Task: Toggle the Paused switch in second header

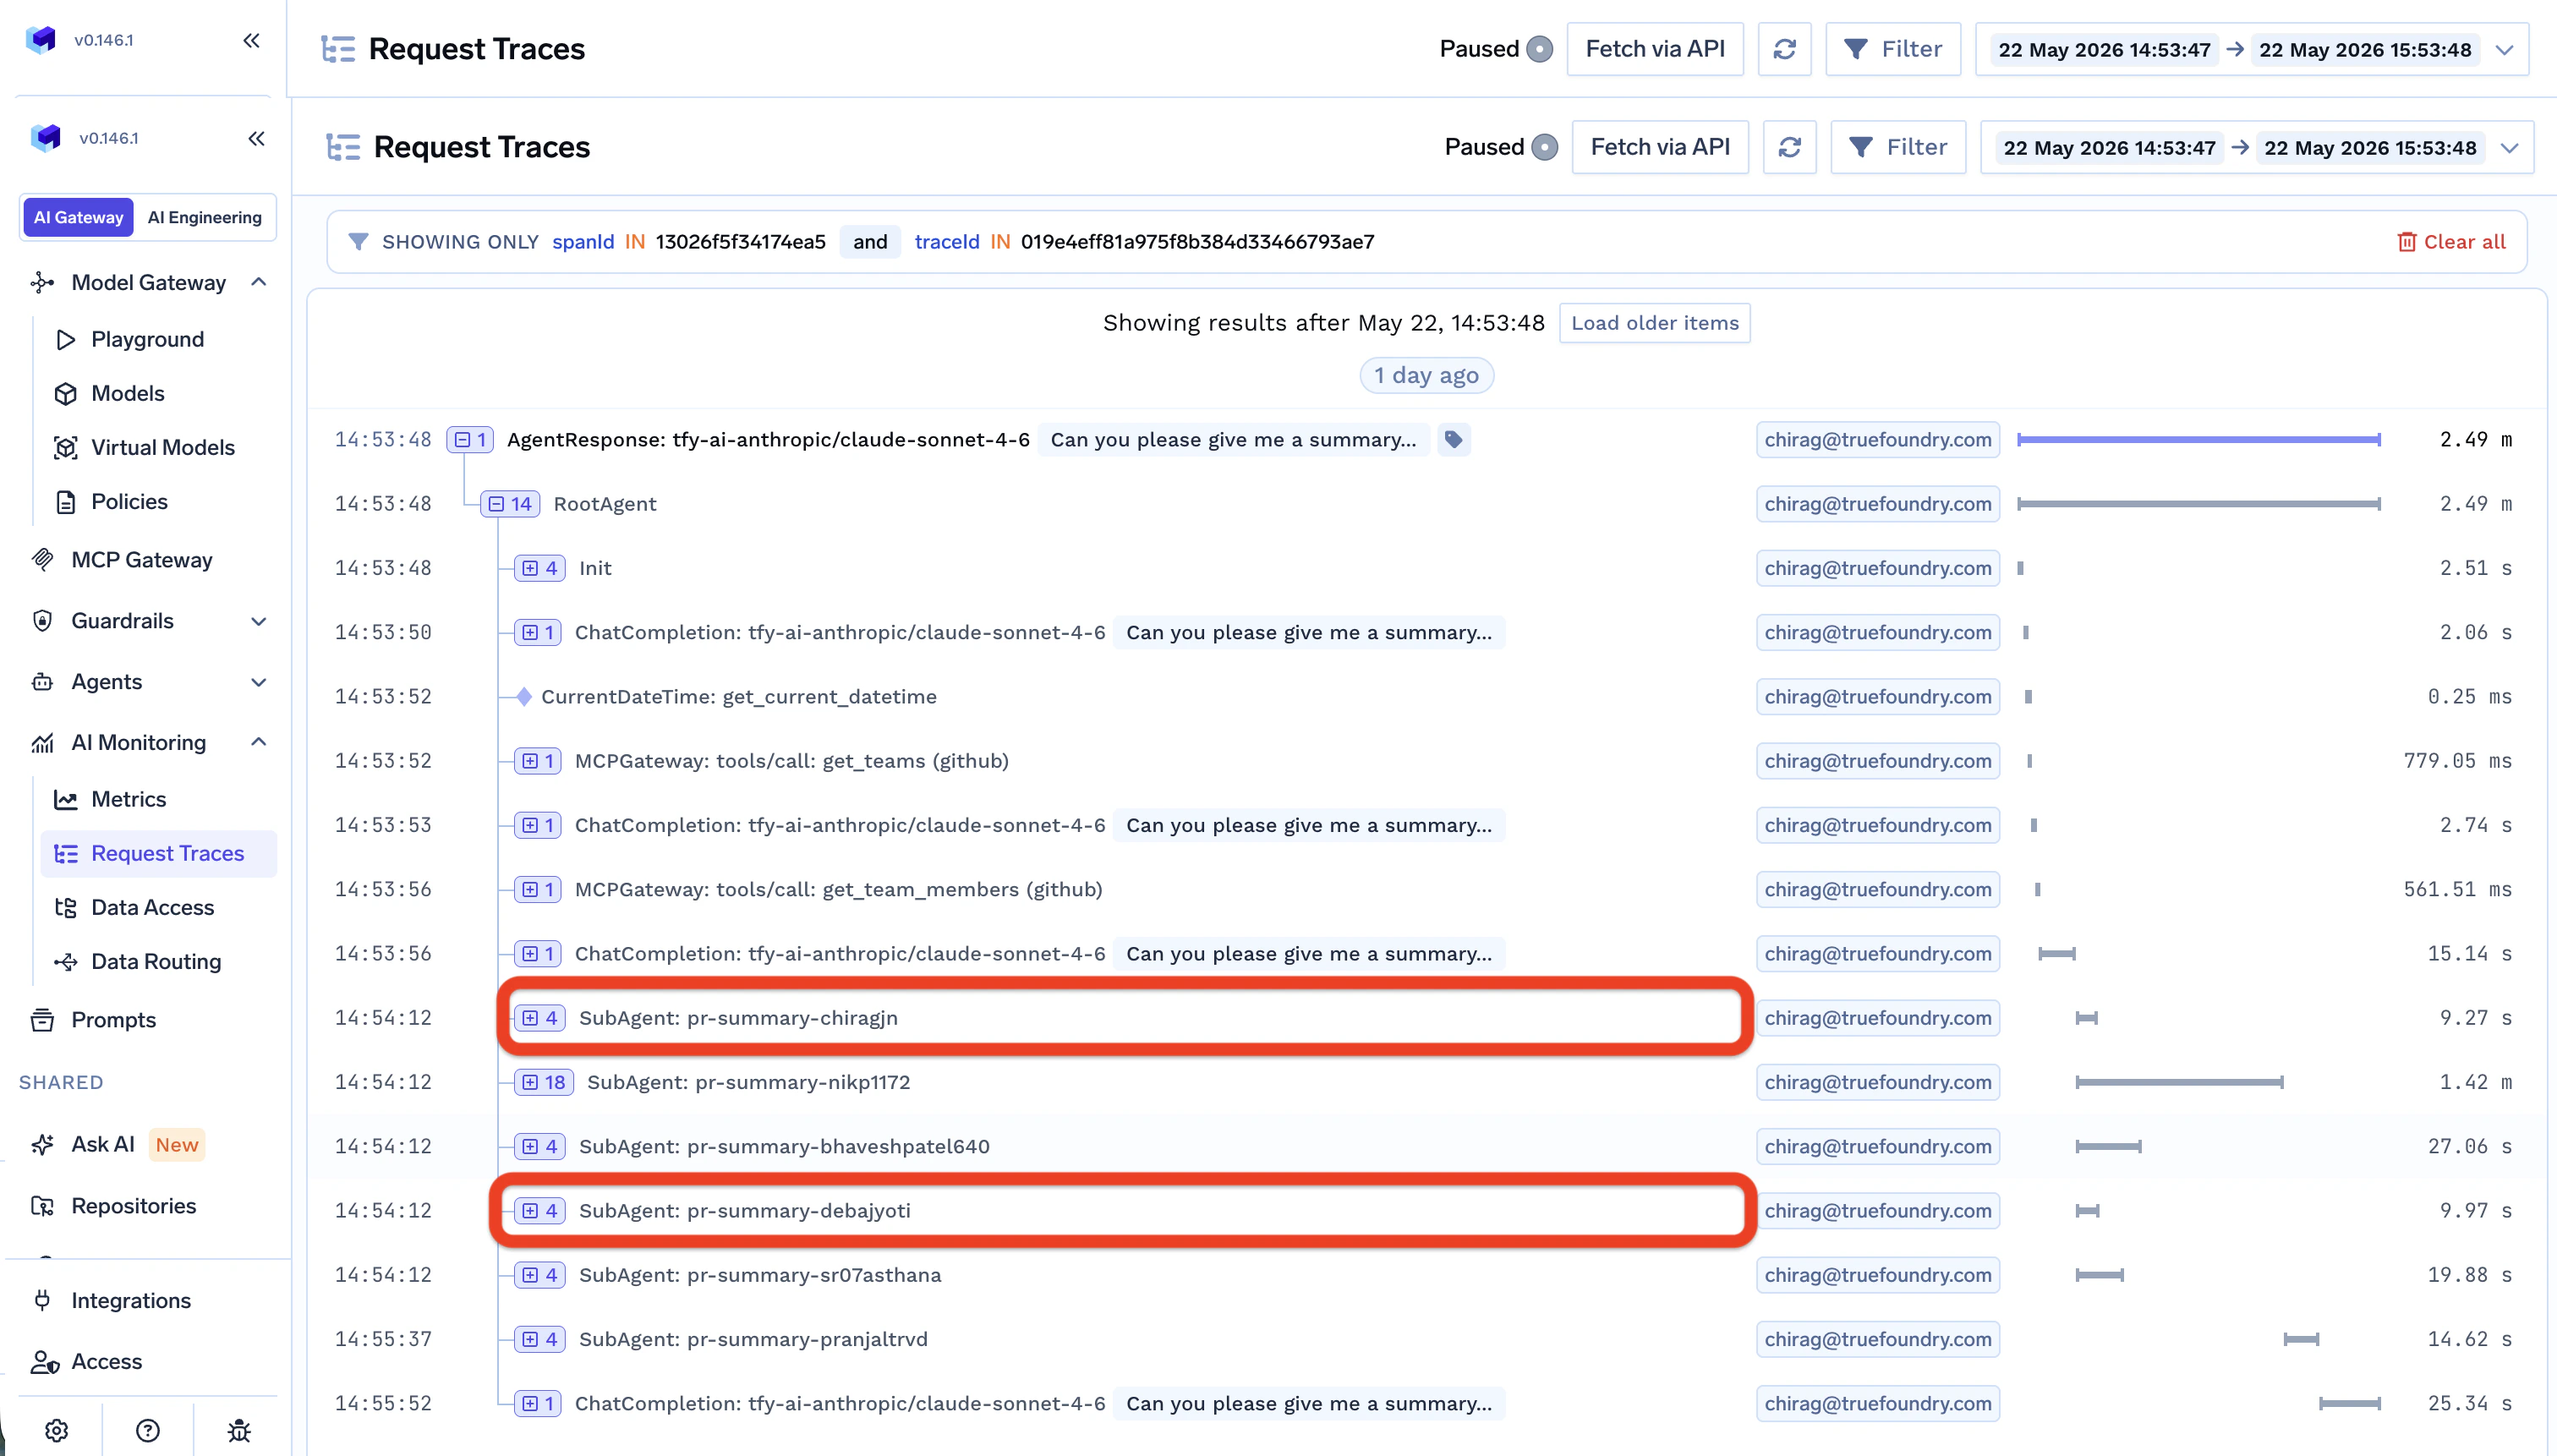Action: 1546,147
